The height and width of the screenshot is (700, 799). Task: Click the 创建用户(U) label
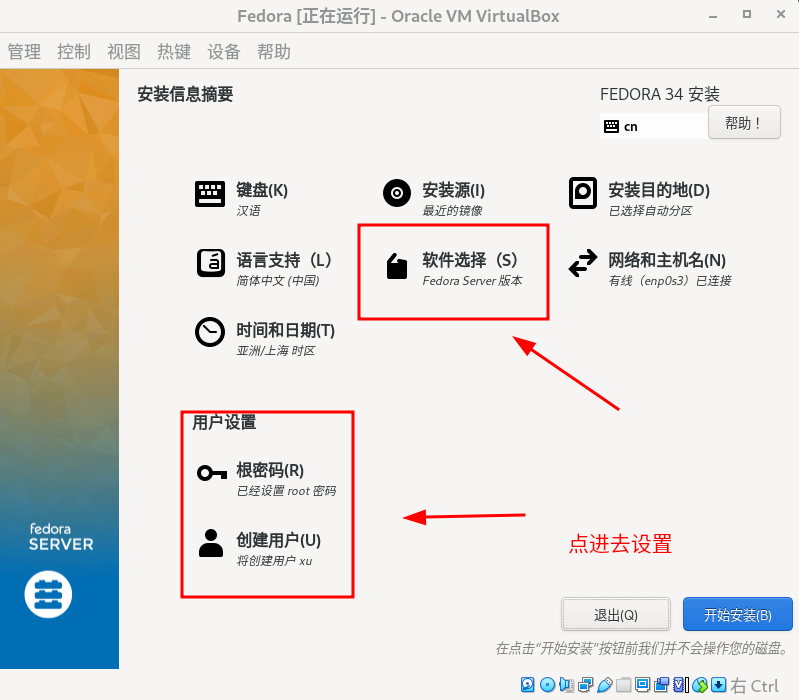[x=278, y=540]
